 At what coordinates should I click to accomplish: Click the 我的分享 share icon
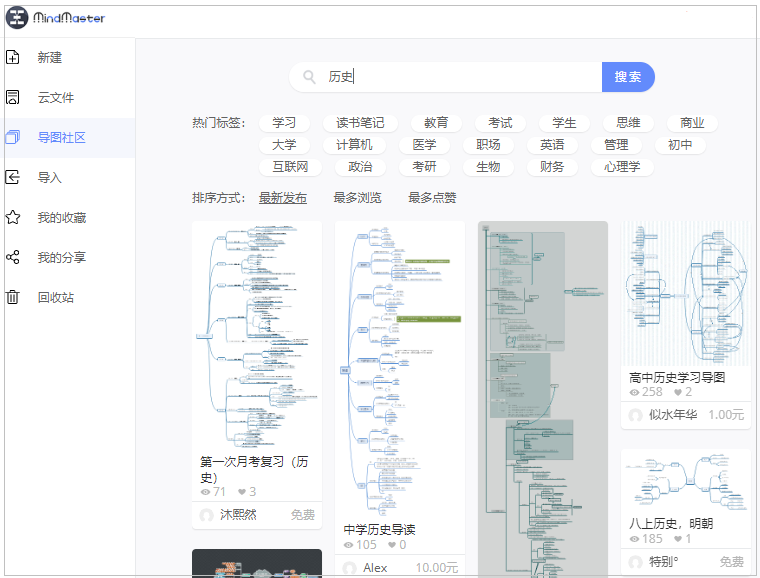[x=13, y=258]
